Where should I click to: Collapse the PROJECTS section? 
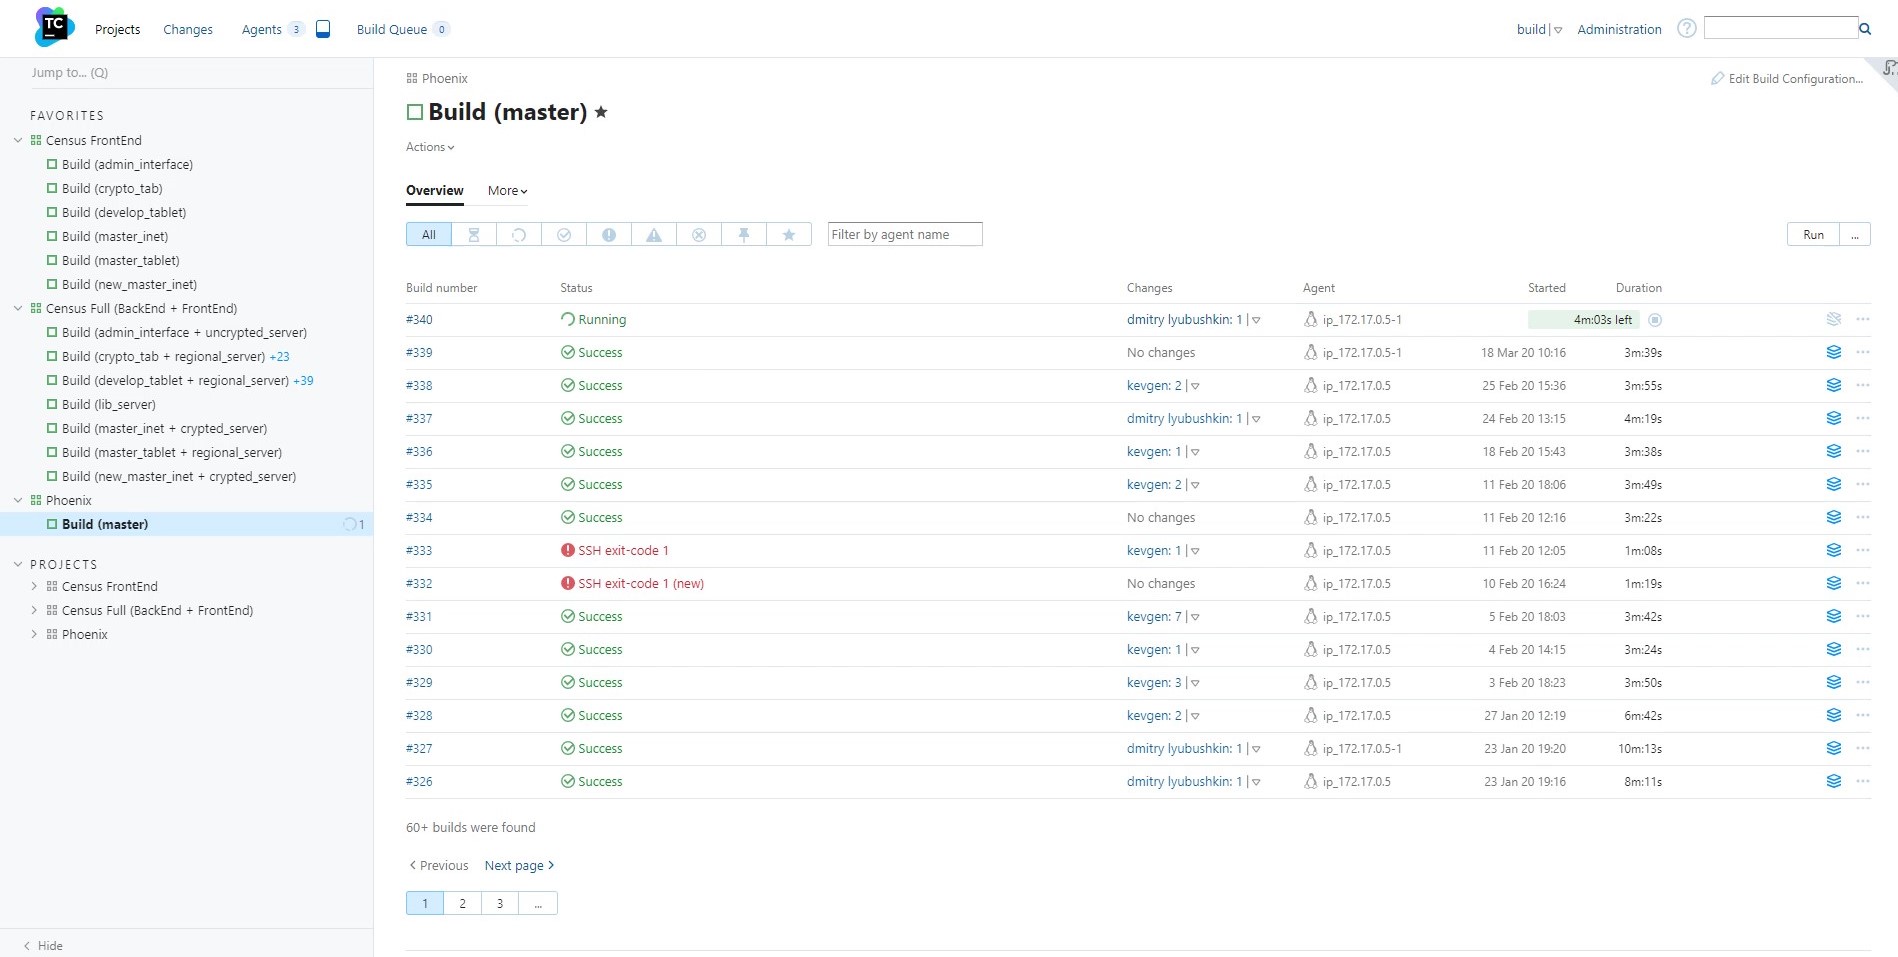[18, 564]
